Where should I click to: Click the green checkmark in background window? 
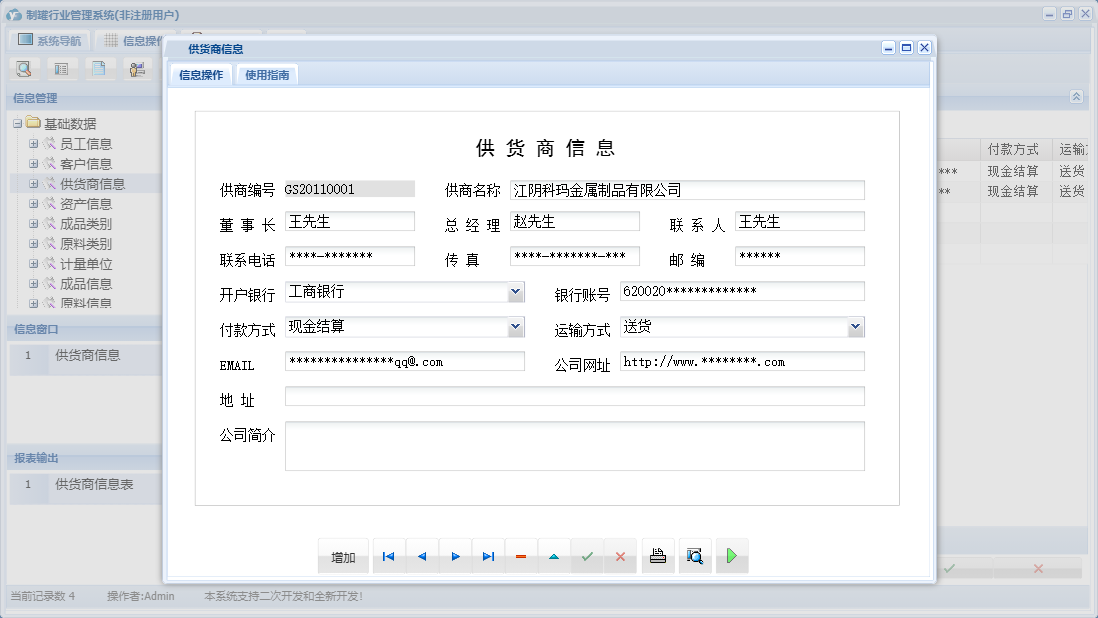pos(949,568)
